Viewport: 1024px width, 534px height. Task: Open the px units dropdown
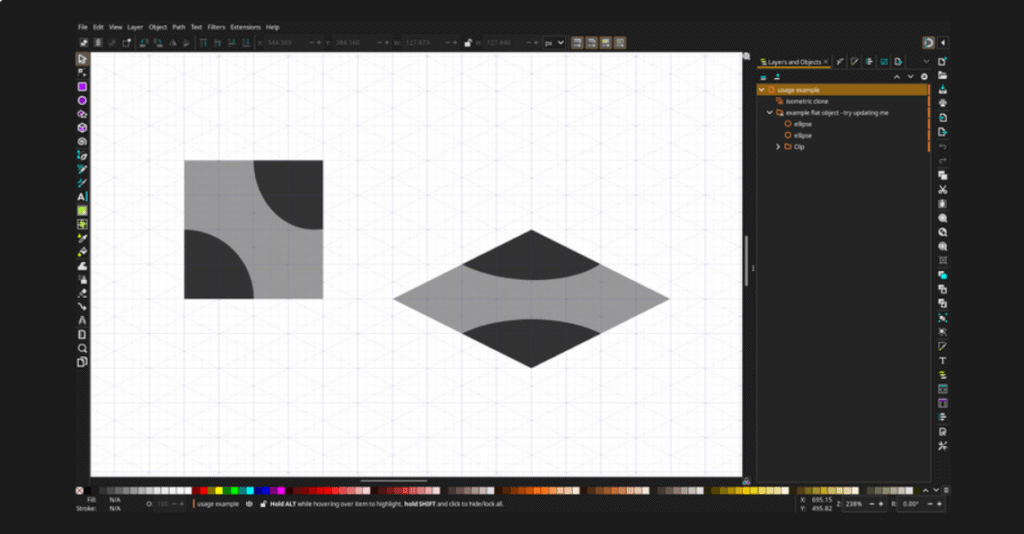554,43
